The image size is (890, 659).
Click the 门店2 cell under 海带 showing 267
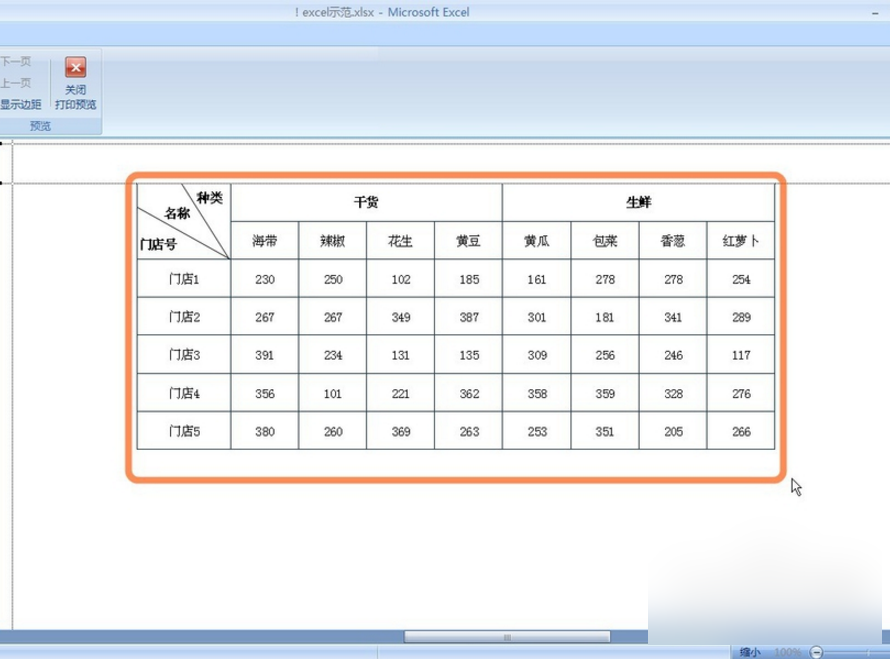(x=265, y=317)
